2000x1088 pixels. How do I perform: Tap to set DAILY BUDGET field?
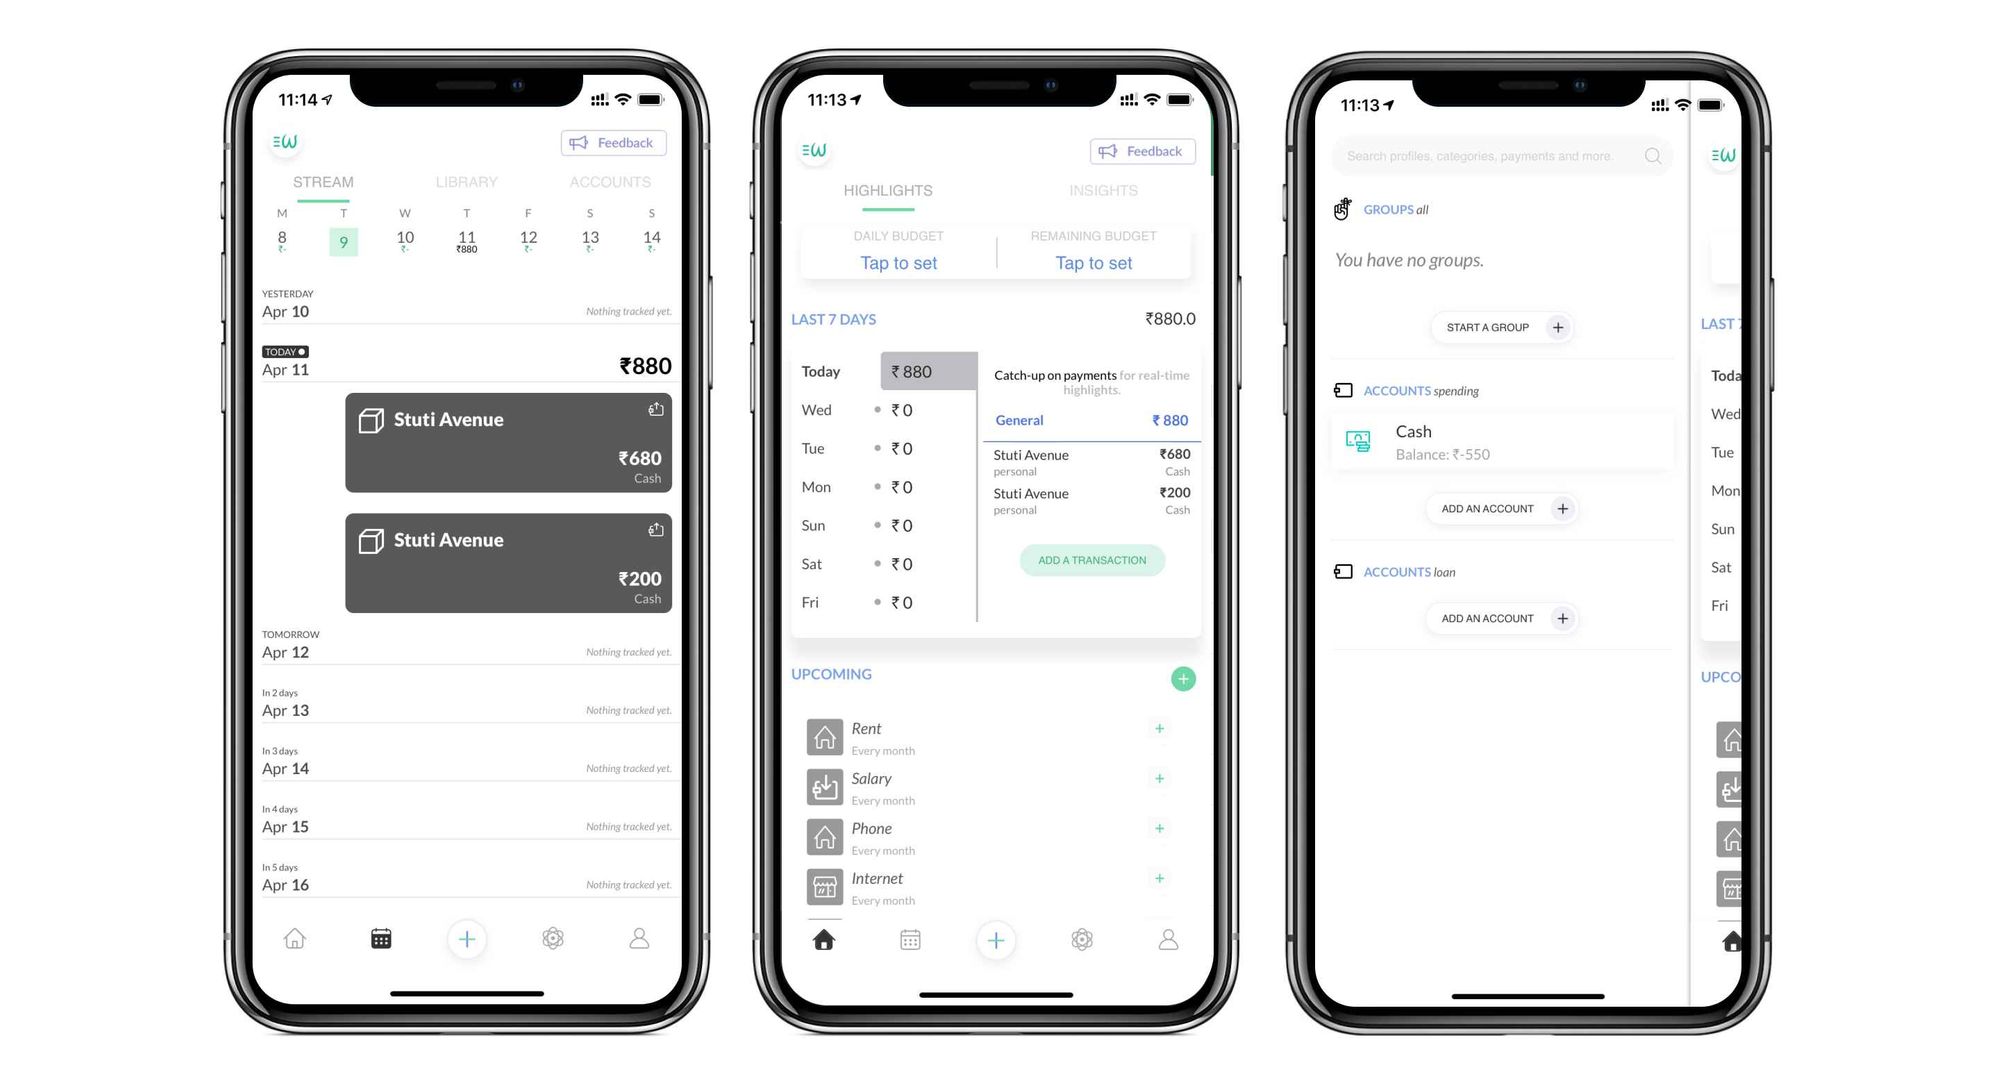pyautogui.click(x=900, y=261)
